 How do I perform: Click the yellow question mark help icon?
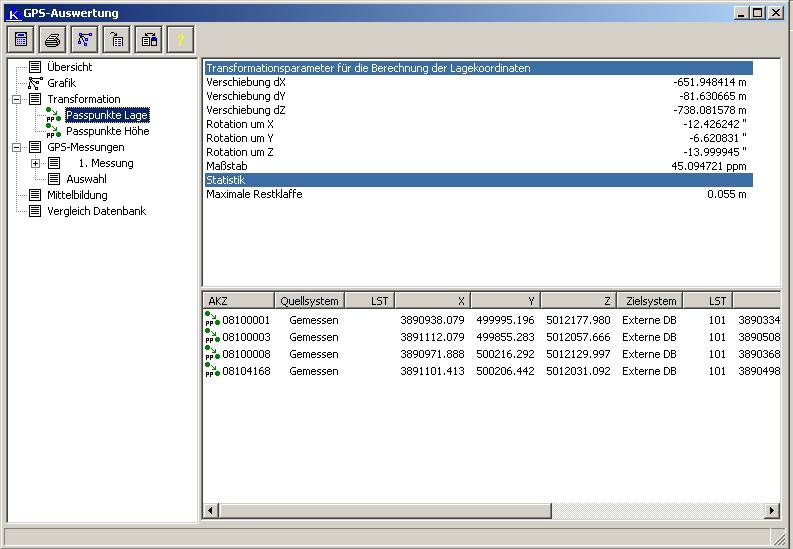coord(181,39)
